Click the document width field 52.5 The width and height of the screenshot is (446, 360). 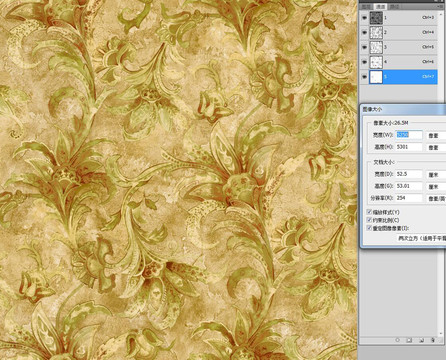coord(409,174)
